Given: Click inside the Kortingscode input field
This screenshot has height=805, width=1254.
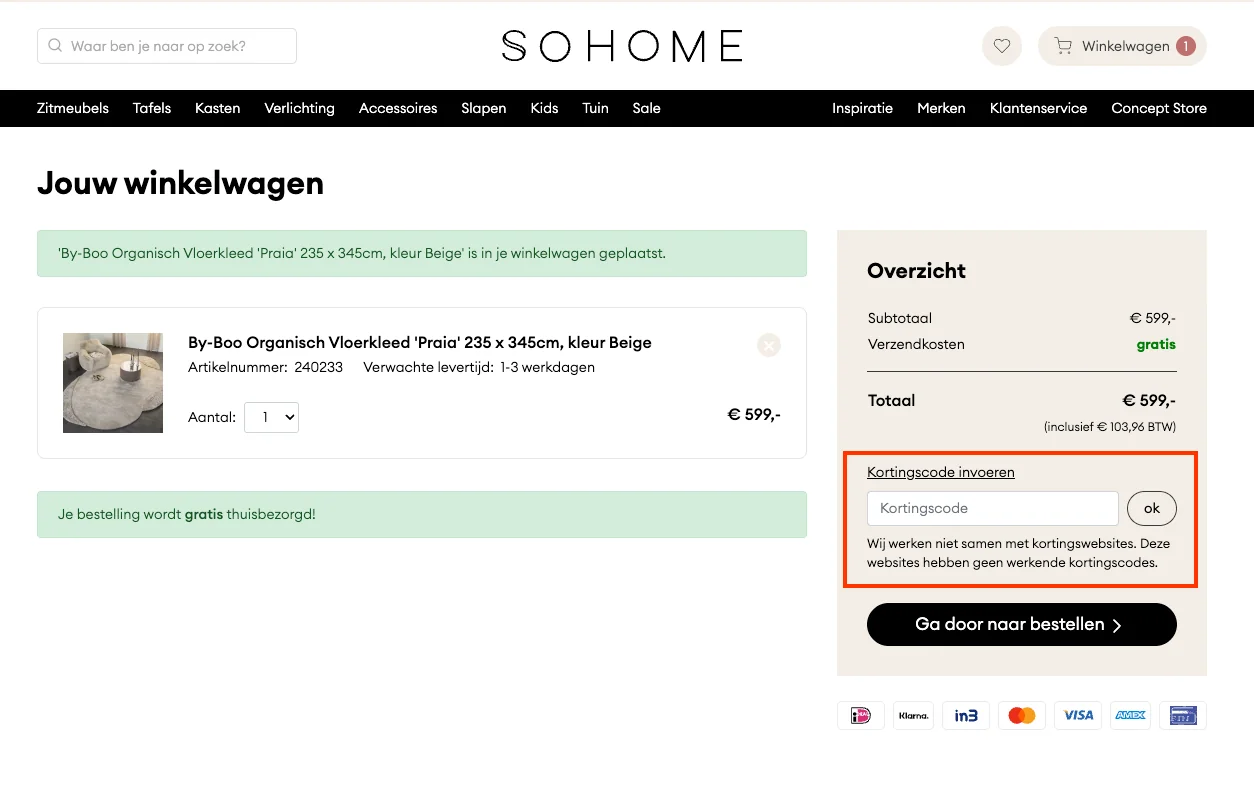Looking at the screenshot, I should (x=992, y=508).
